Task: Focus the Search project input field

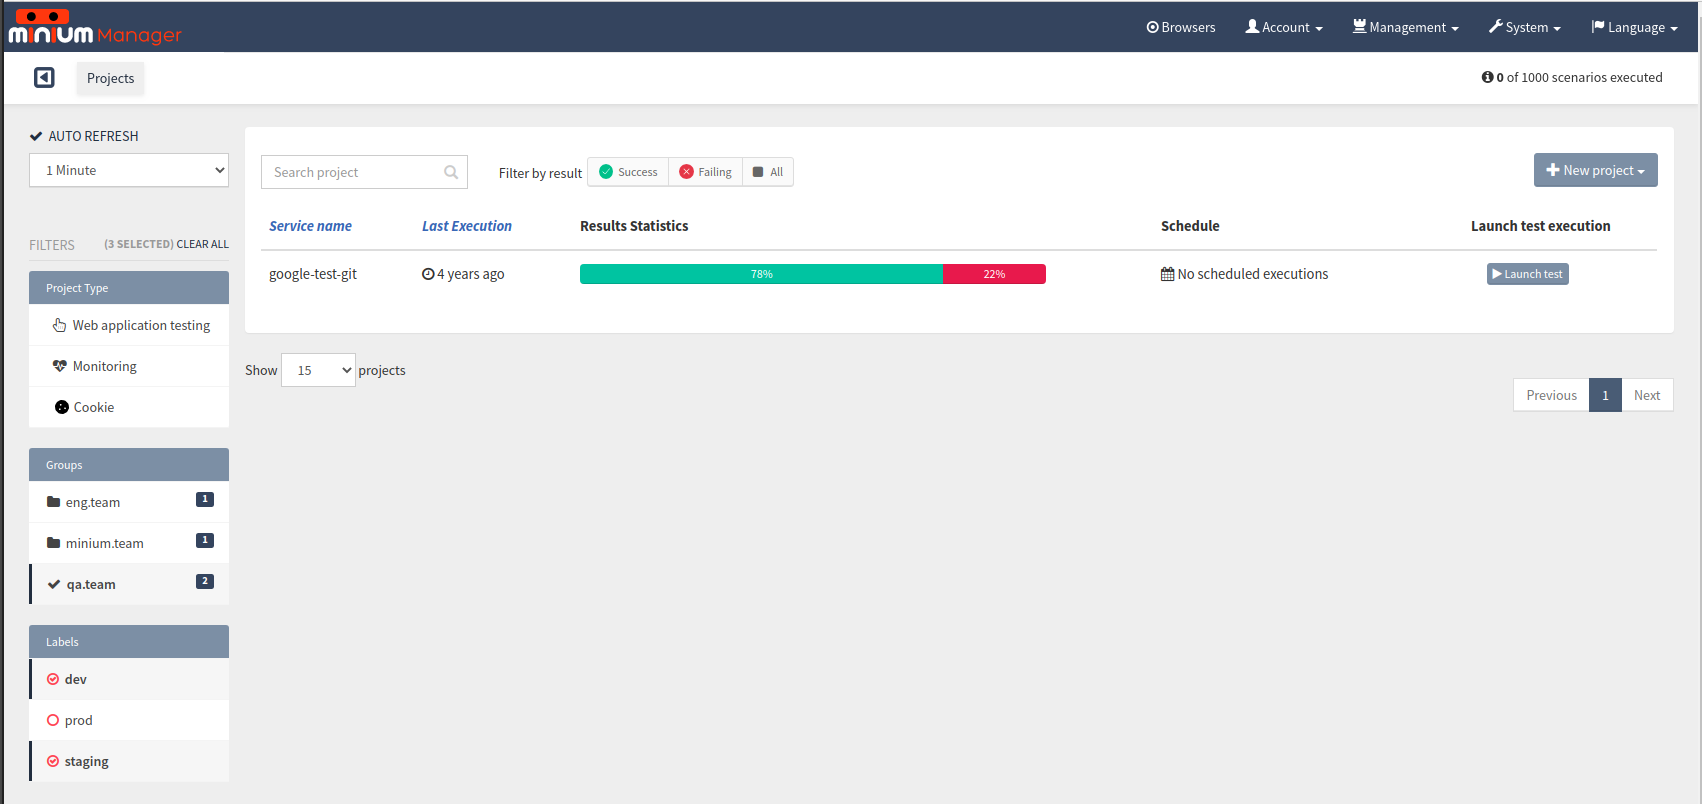Action: (x=364, y=172)
